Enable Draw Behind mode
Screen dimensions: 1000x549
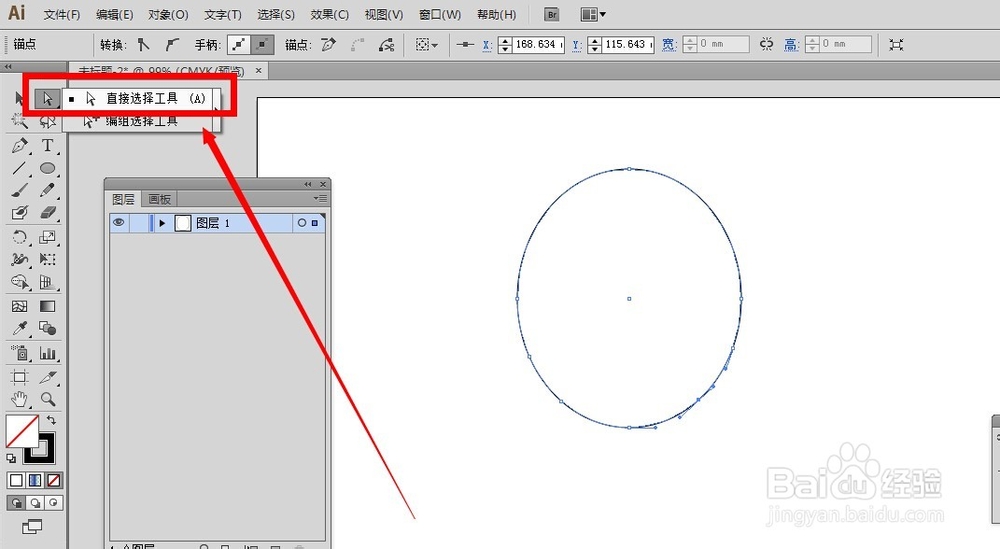35,503
